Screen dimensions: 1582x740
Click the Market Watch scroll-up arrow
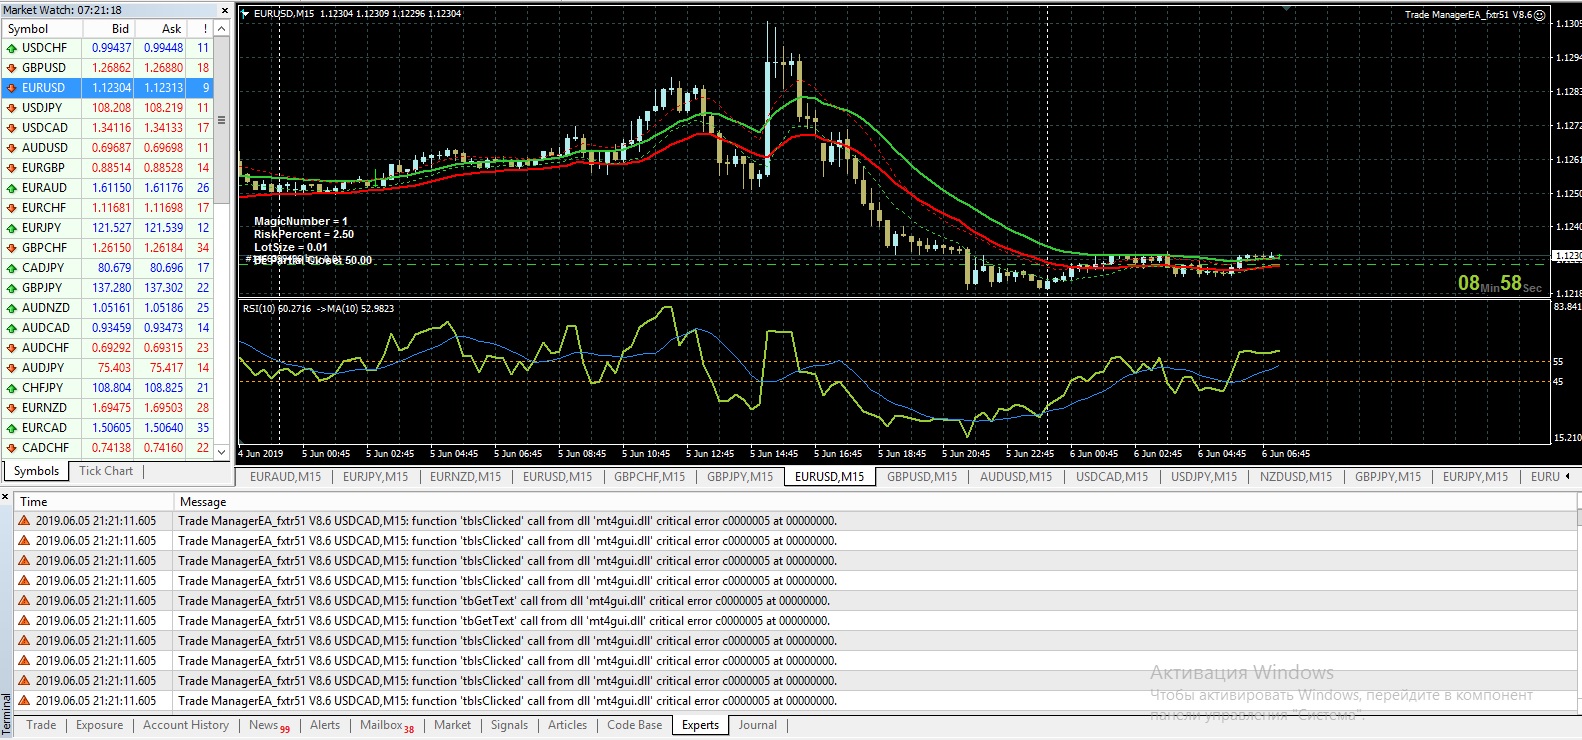pyautogui.click(x=222, y=29)
